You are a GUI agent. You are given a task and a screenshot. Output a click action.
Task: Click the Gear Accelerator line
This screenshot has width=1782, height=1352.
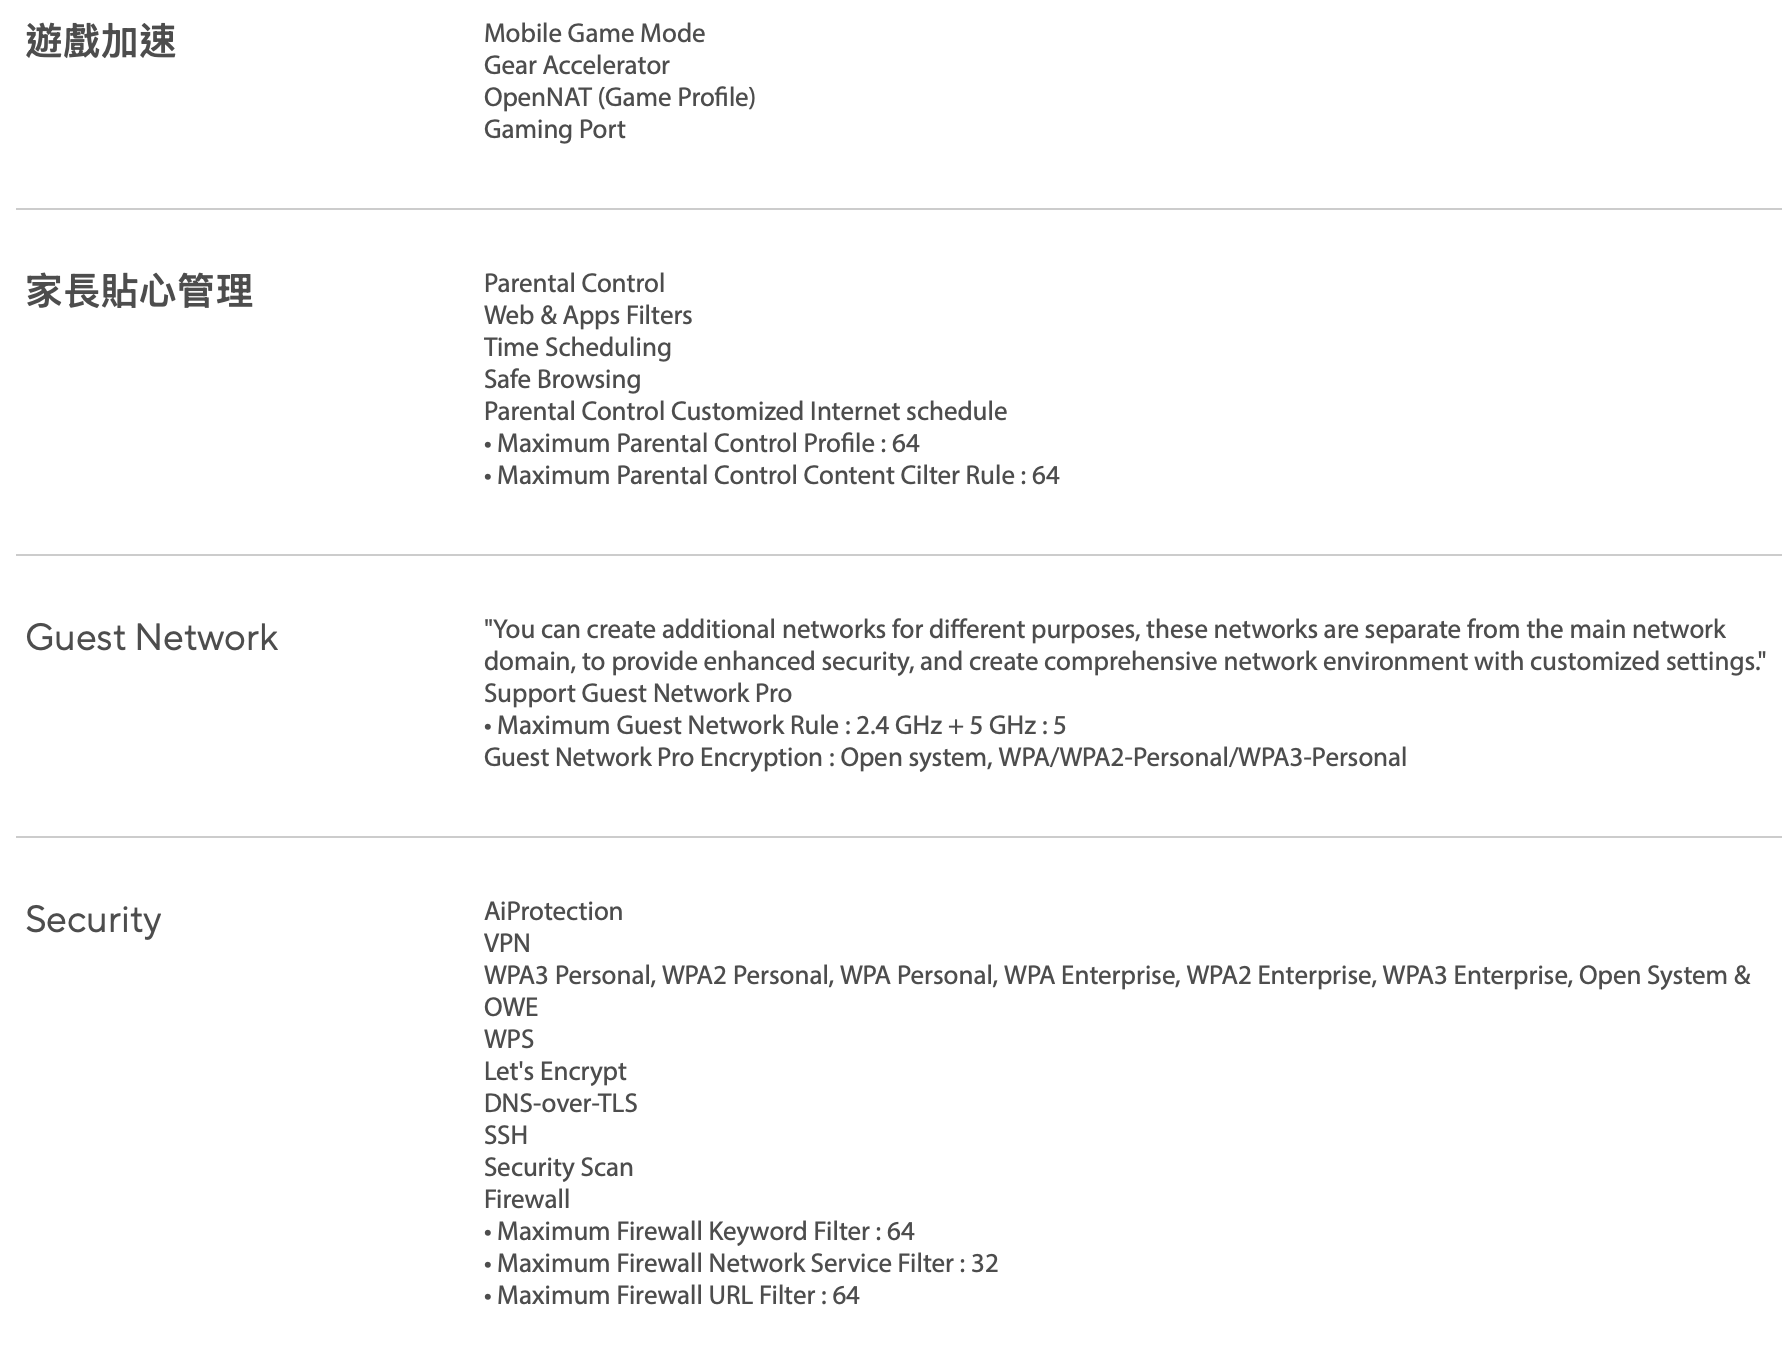click(x=576, y=66)
